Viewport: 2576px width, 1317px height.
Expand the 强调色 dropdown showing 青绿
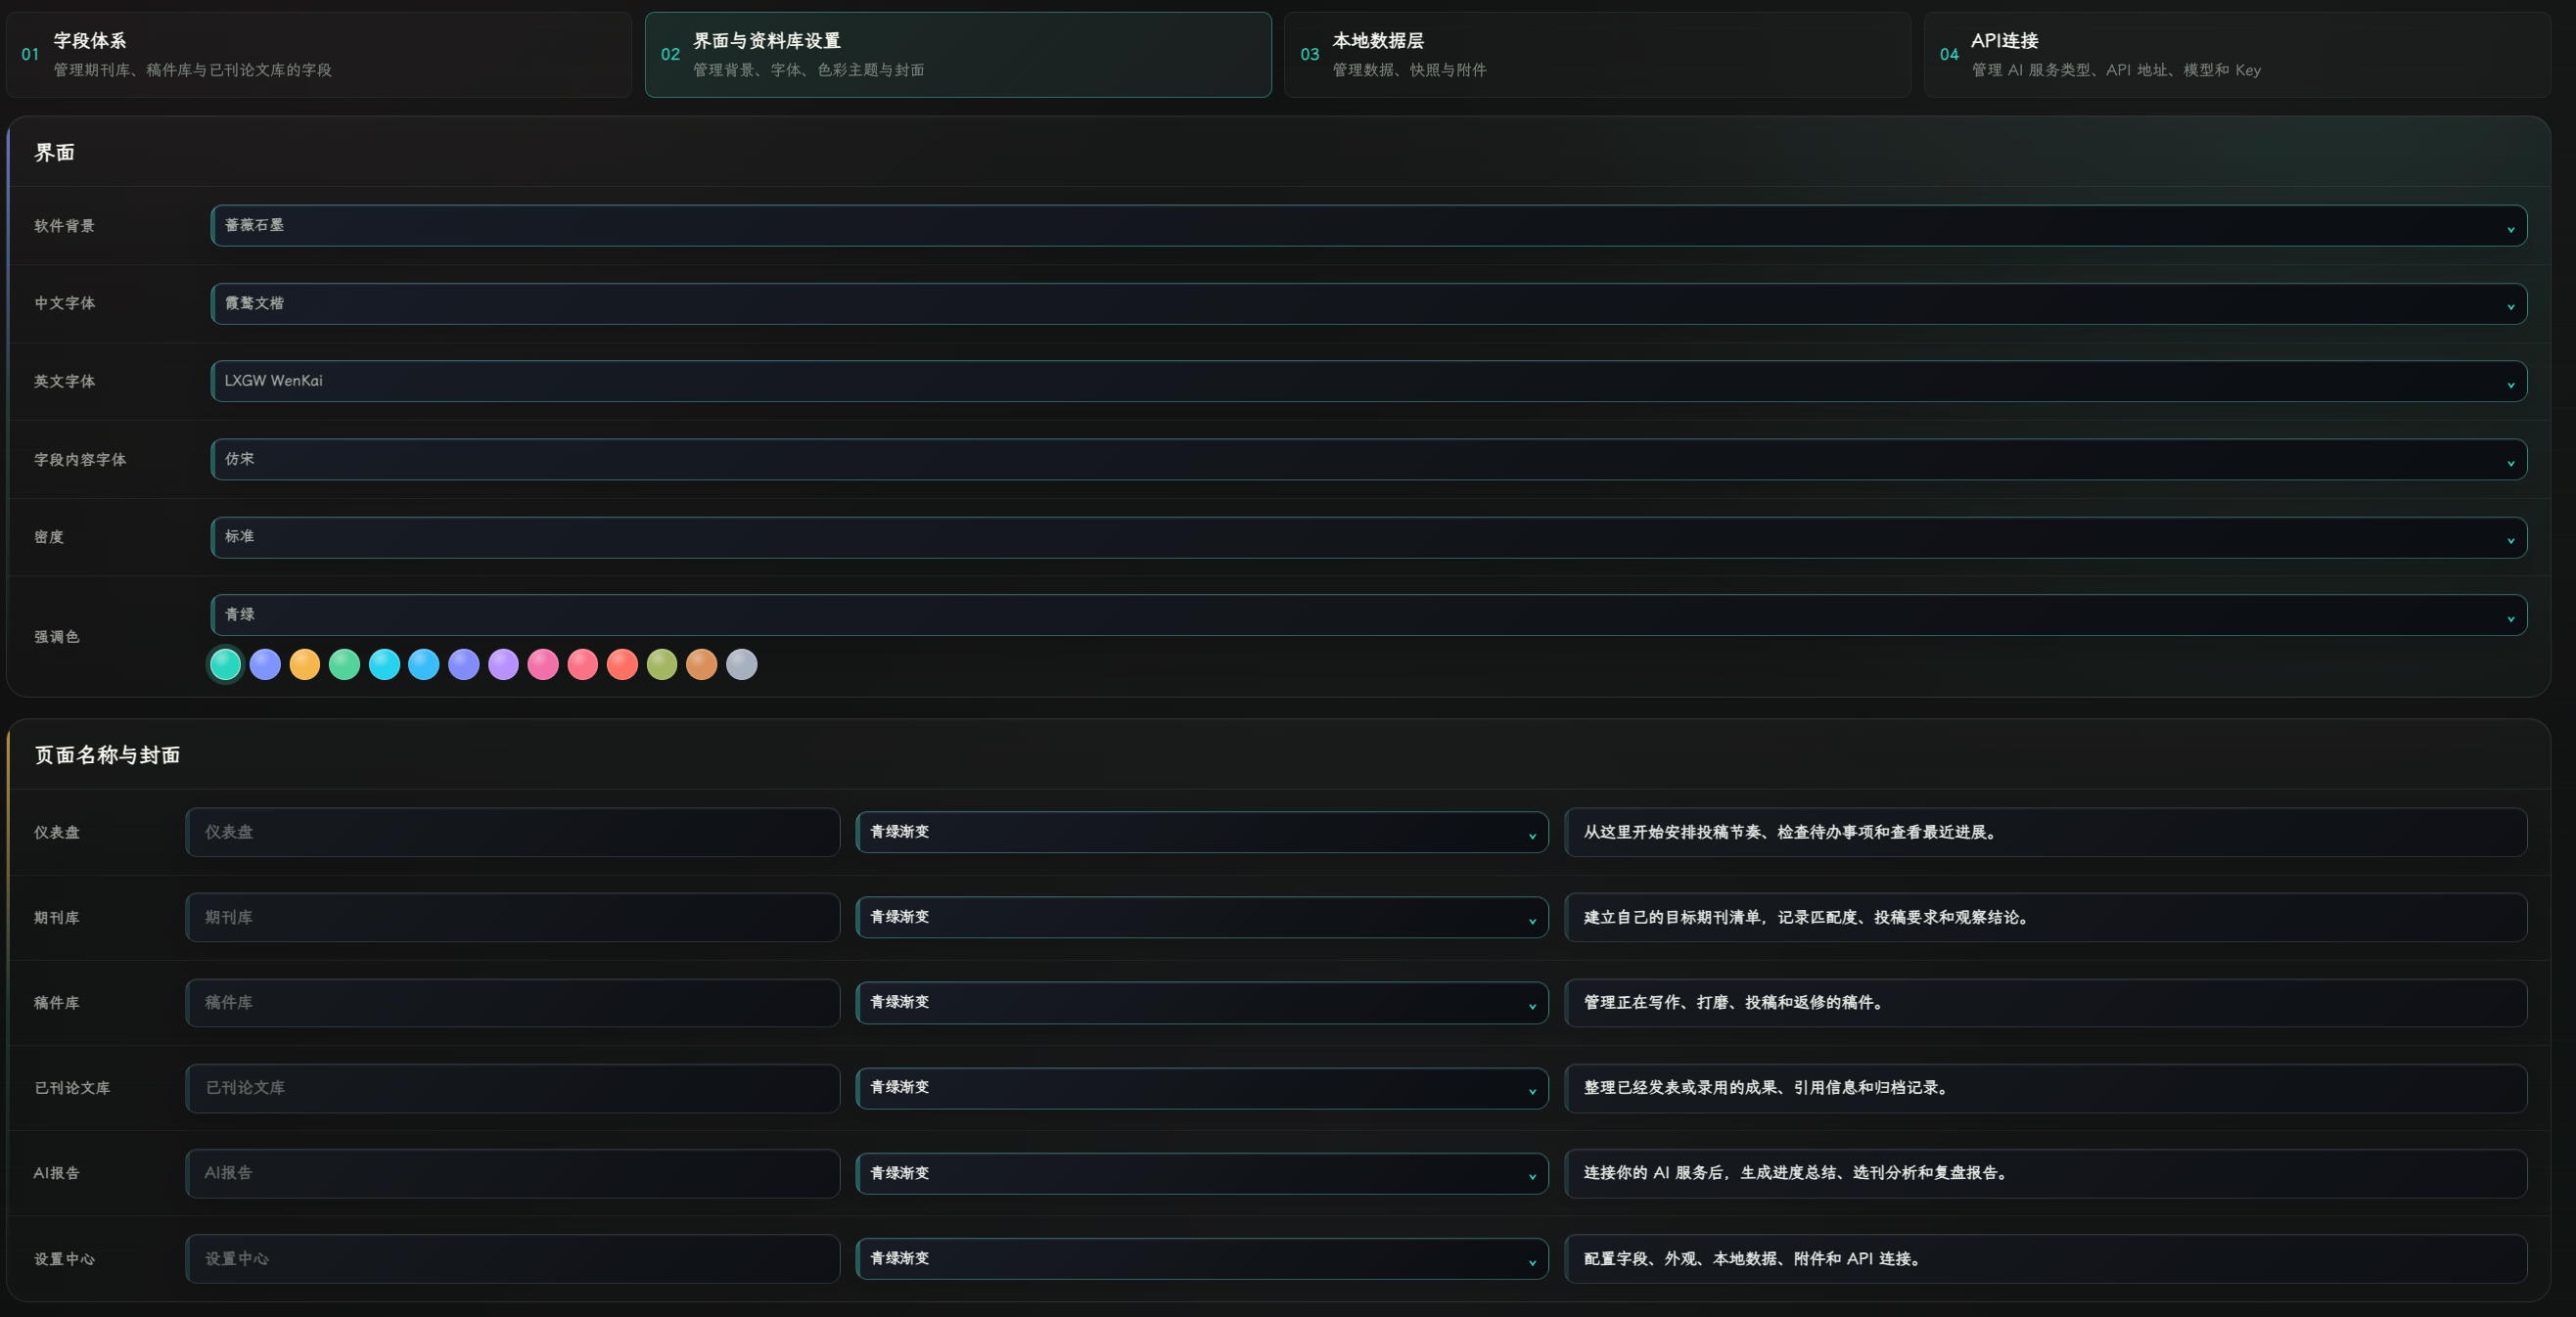(x=1368, y=615)
